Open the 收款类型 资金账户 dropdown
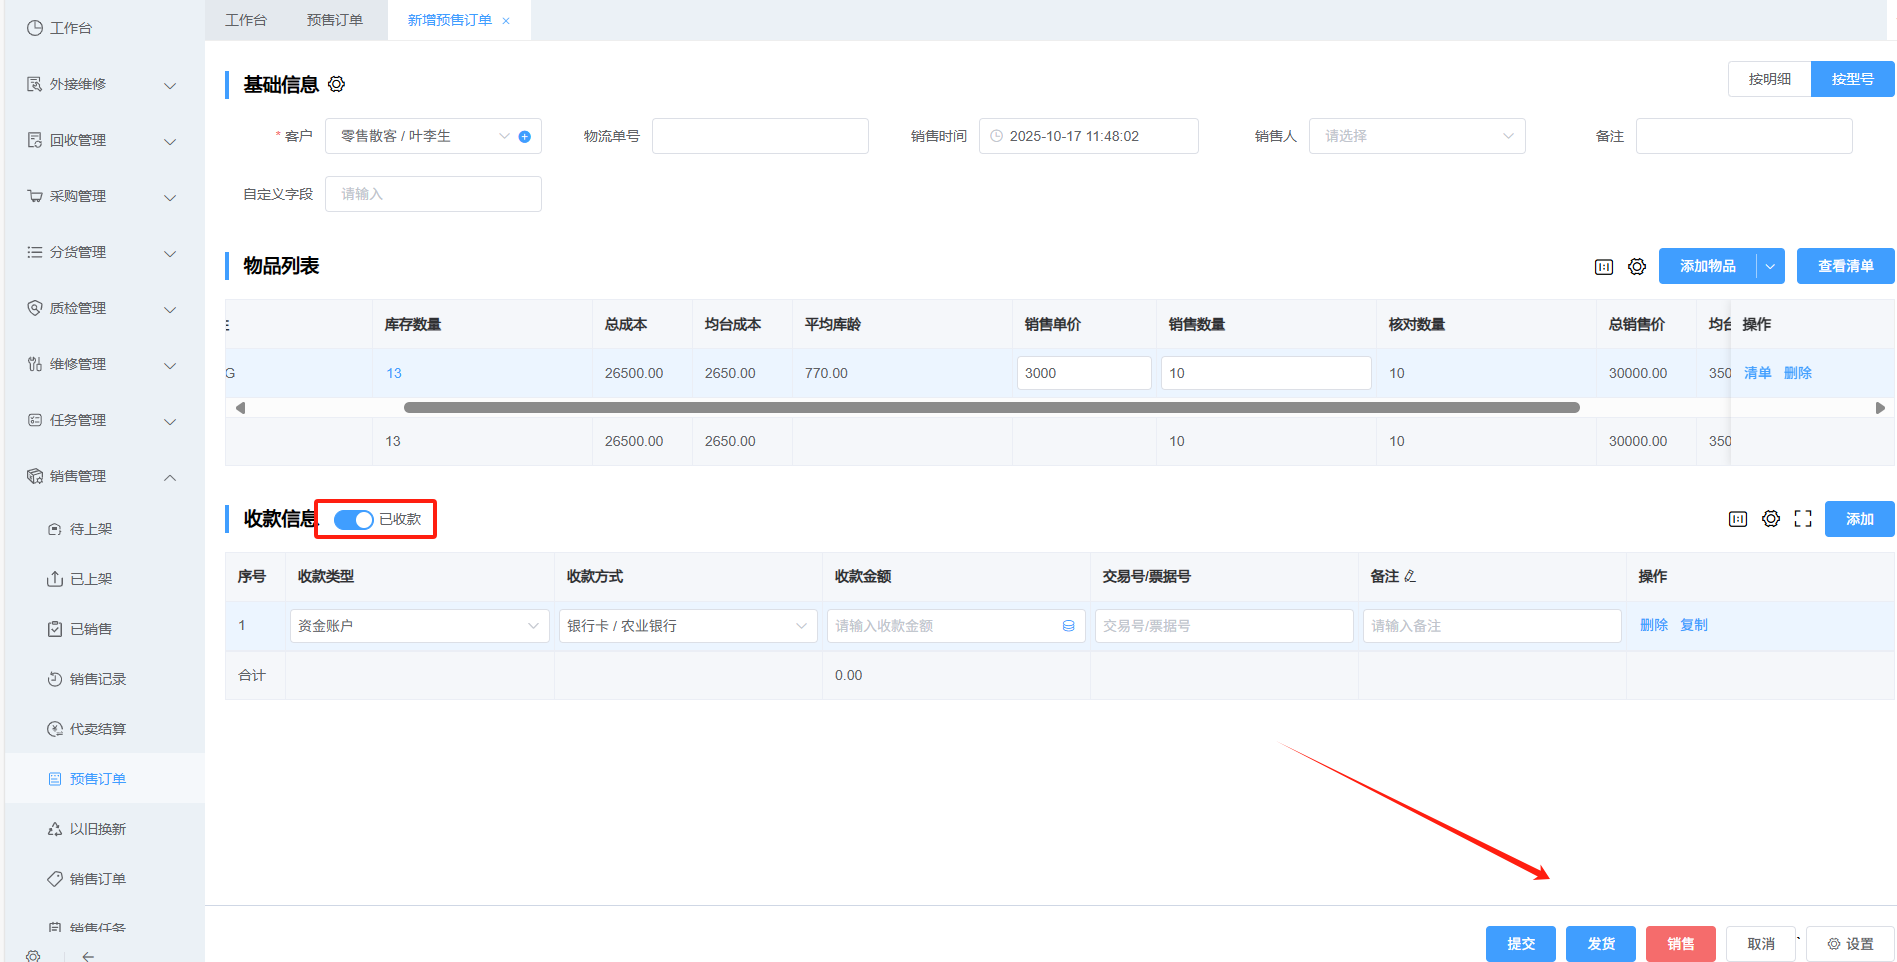This screenshot has height=962, width=1897. pyautogui.click(x=418, y=626)
